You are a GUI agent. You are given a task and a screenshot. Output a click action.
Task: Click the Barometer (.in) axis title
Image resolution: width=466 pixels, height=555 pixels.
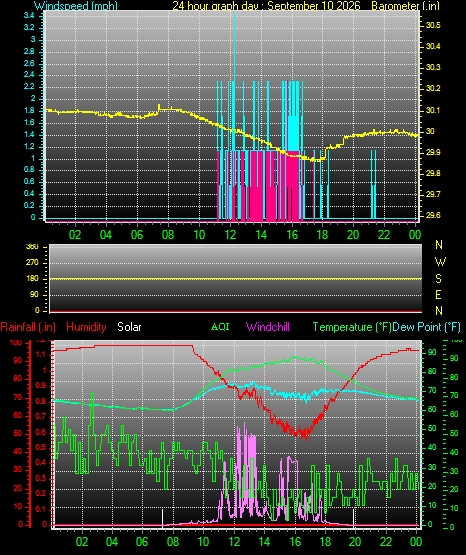405,5
